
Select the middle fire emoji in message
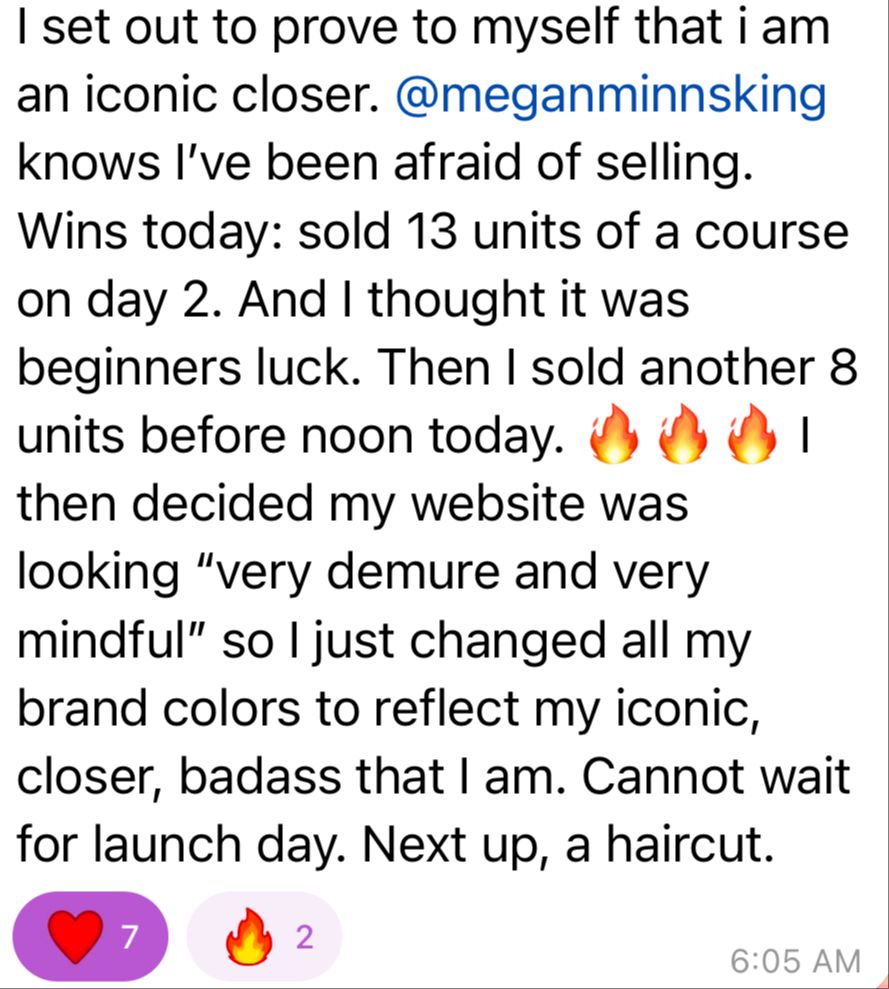(x=682, y=435)
